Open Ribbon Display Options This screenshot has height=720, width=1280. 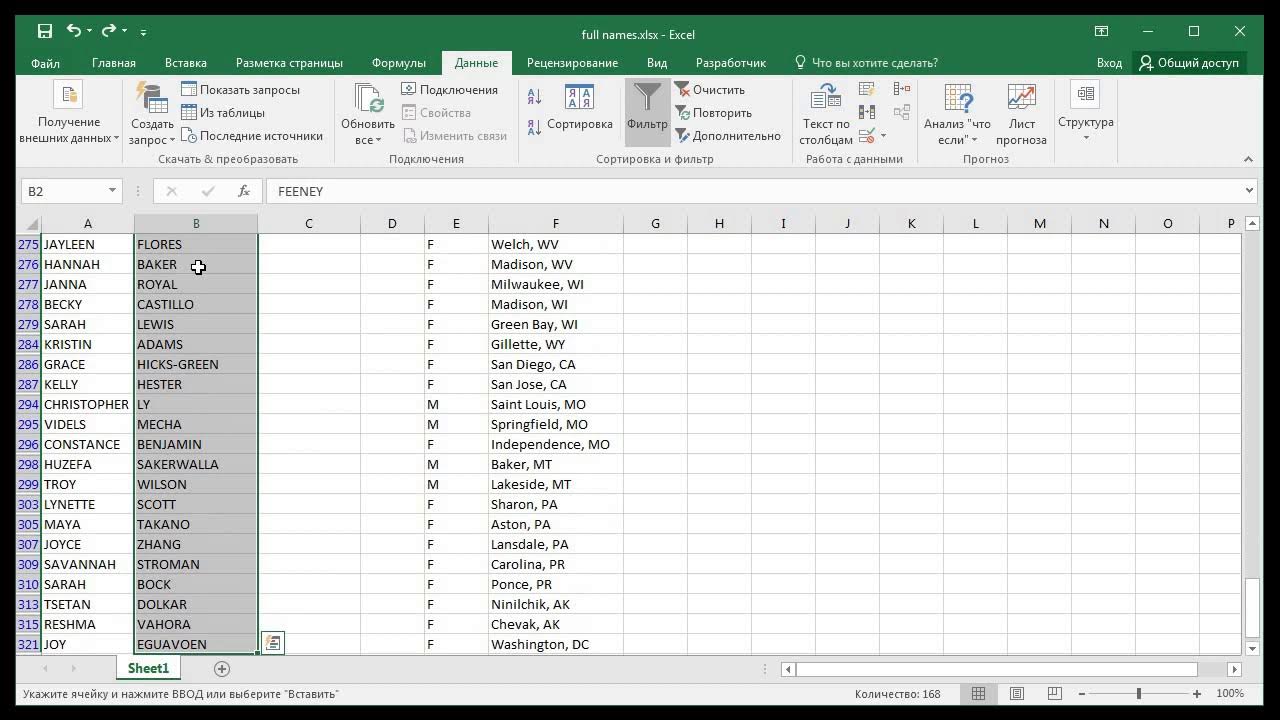click(1101, 32)
